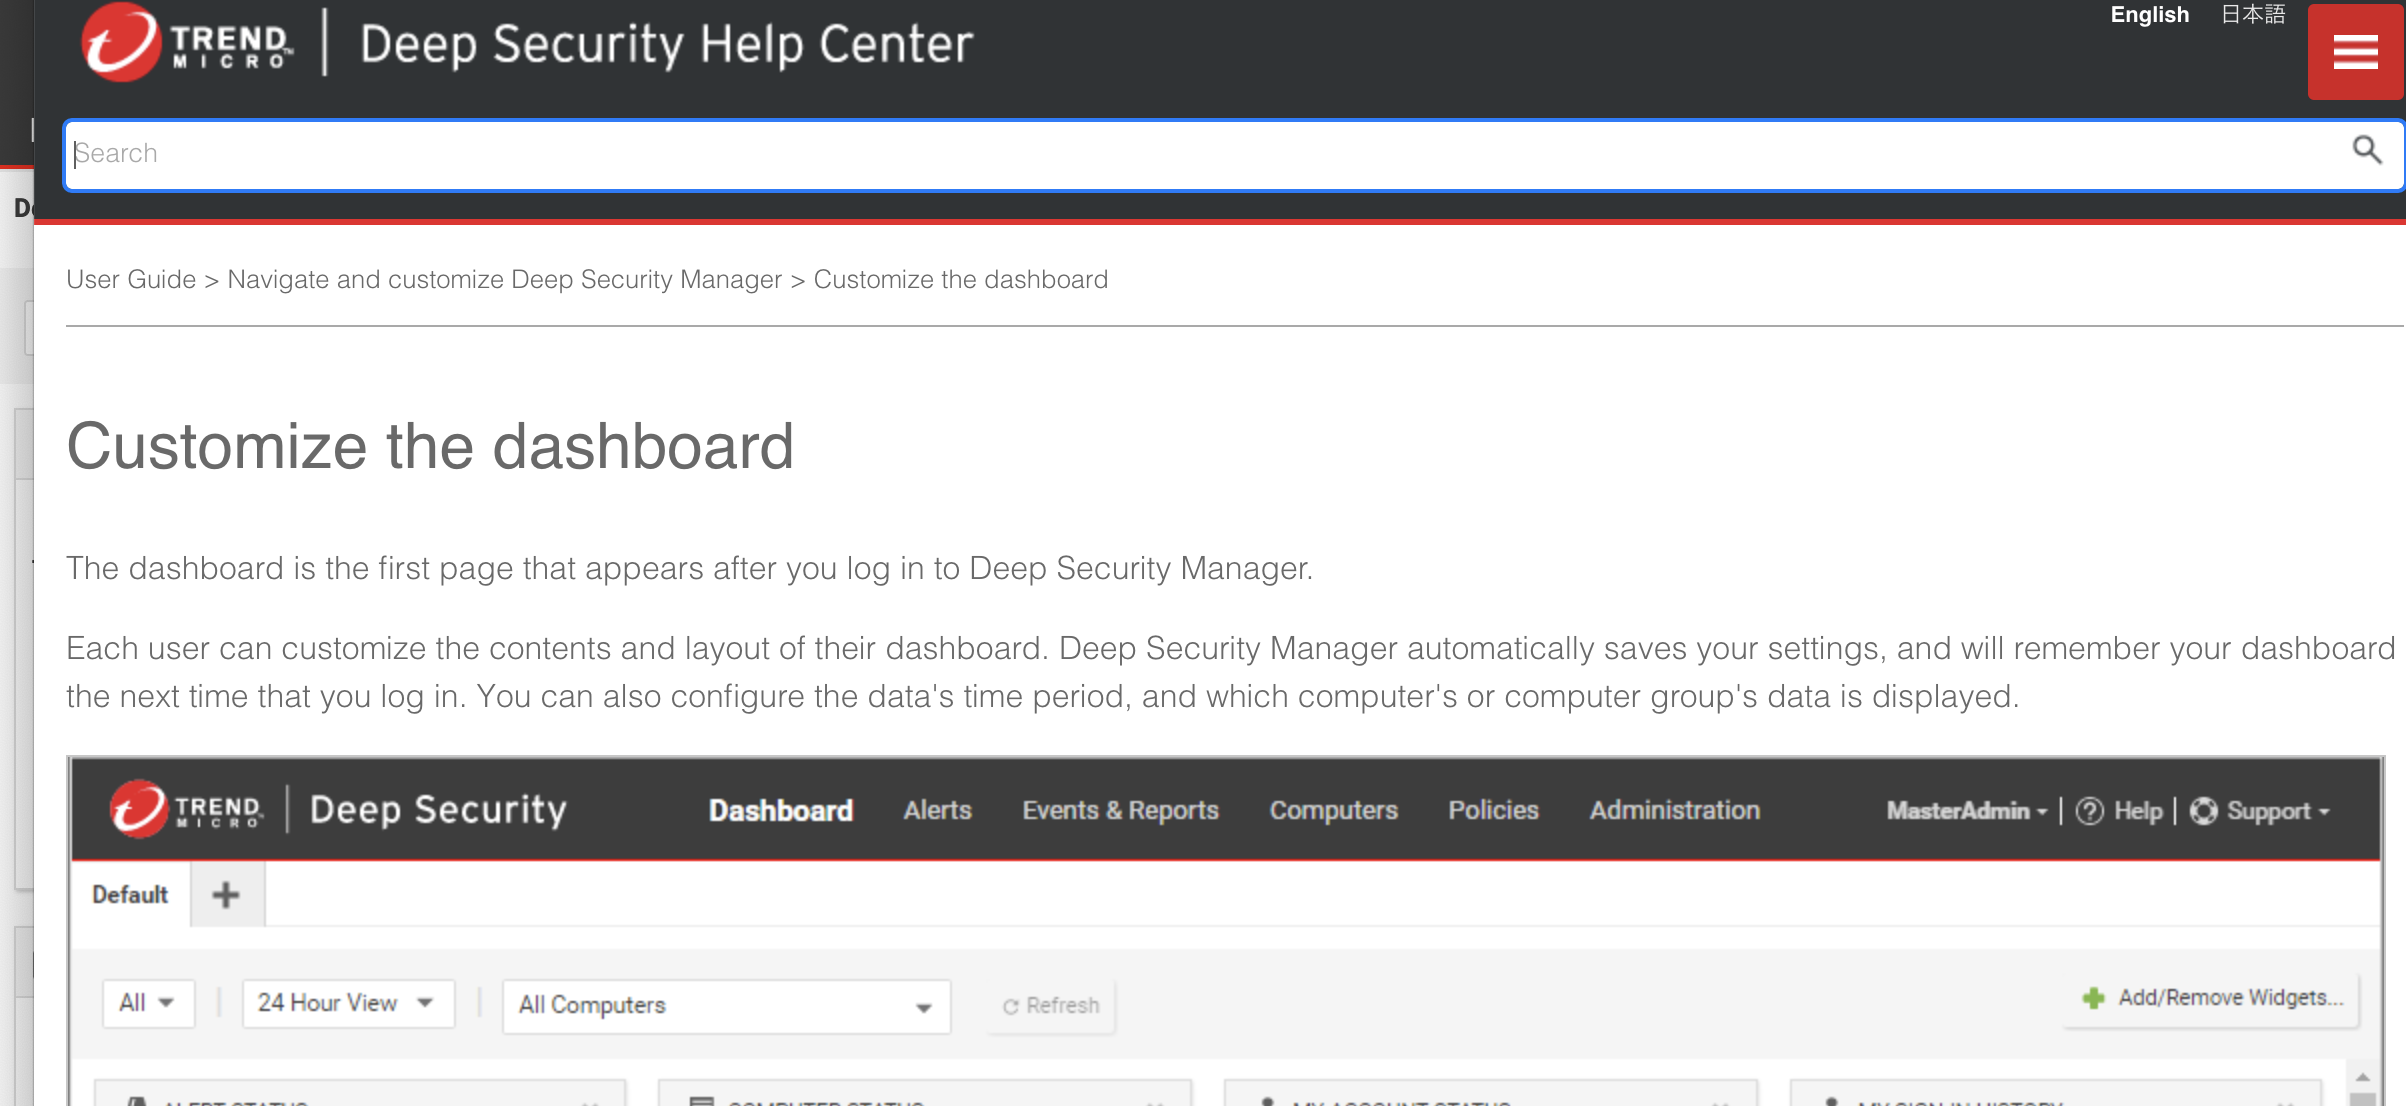Select the Administration tab in the screenshot
This screenshot has width=2406, height=1106.
pyautogui.click(x=1674, y=810)
